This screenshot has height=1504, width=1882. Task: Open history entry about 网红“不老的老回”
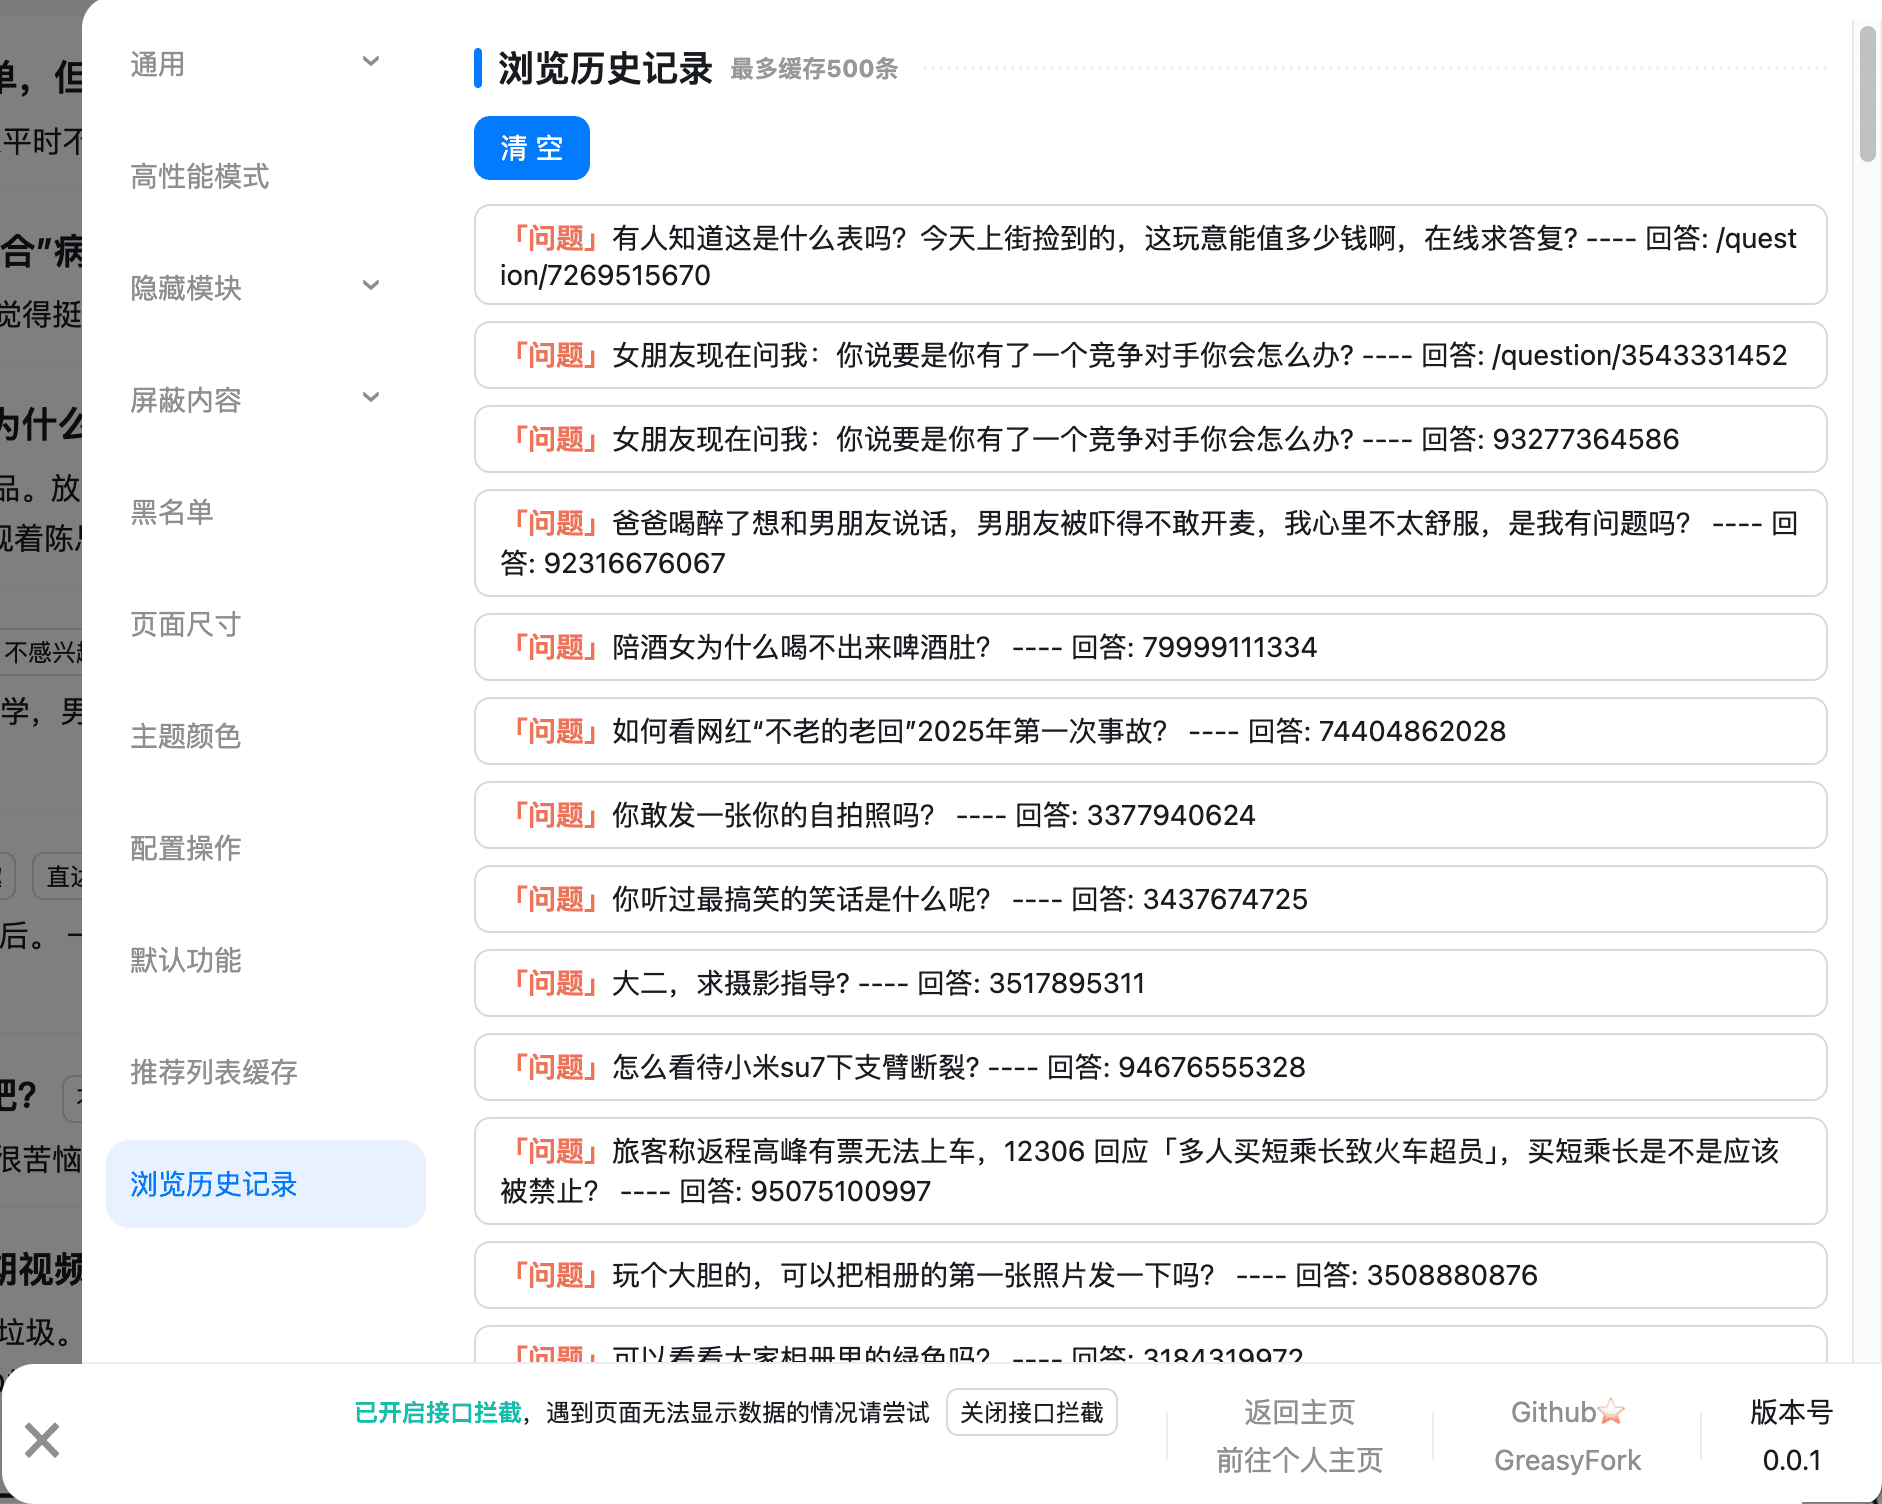(x=1150, y=731)
